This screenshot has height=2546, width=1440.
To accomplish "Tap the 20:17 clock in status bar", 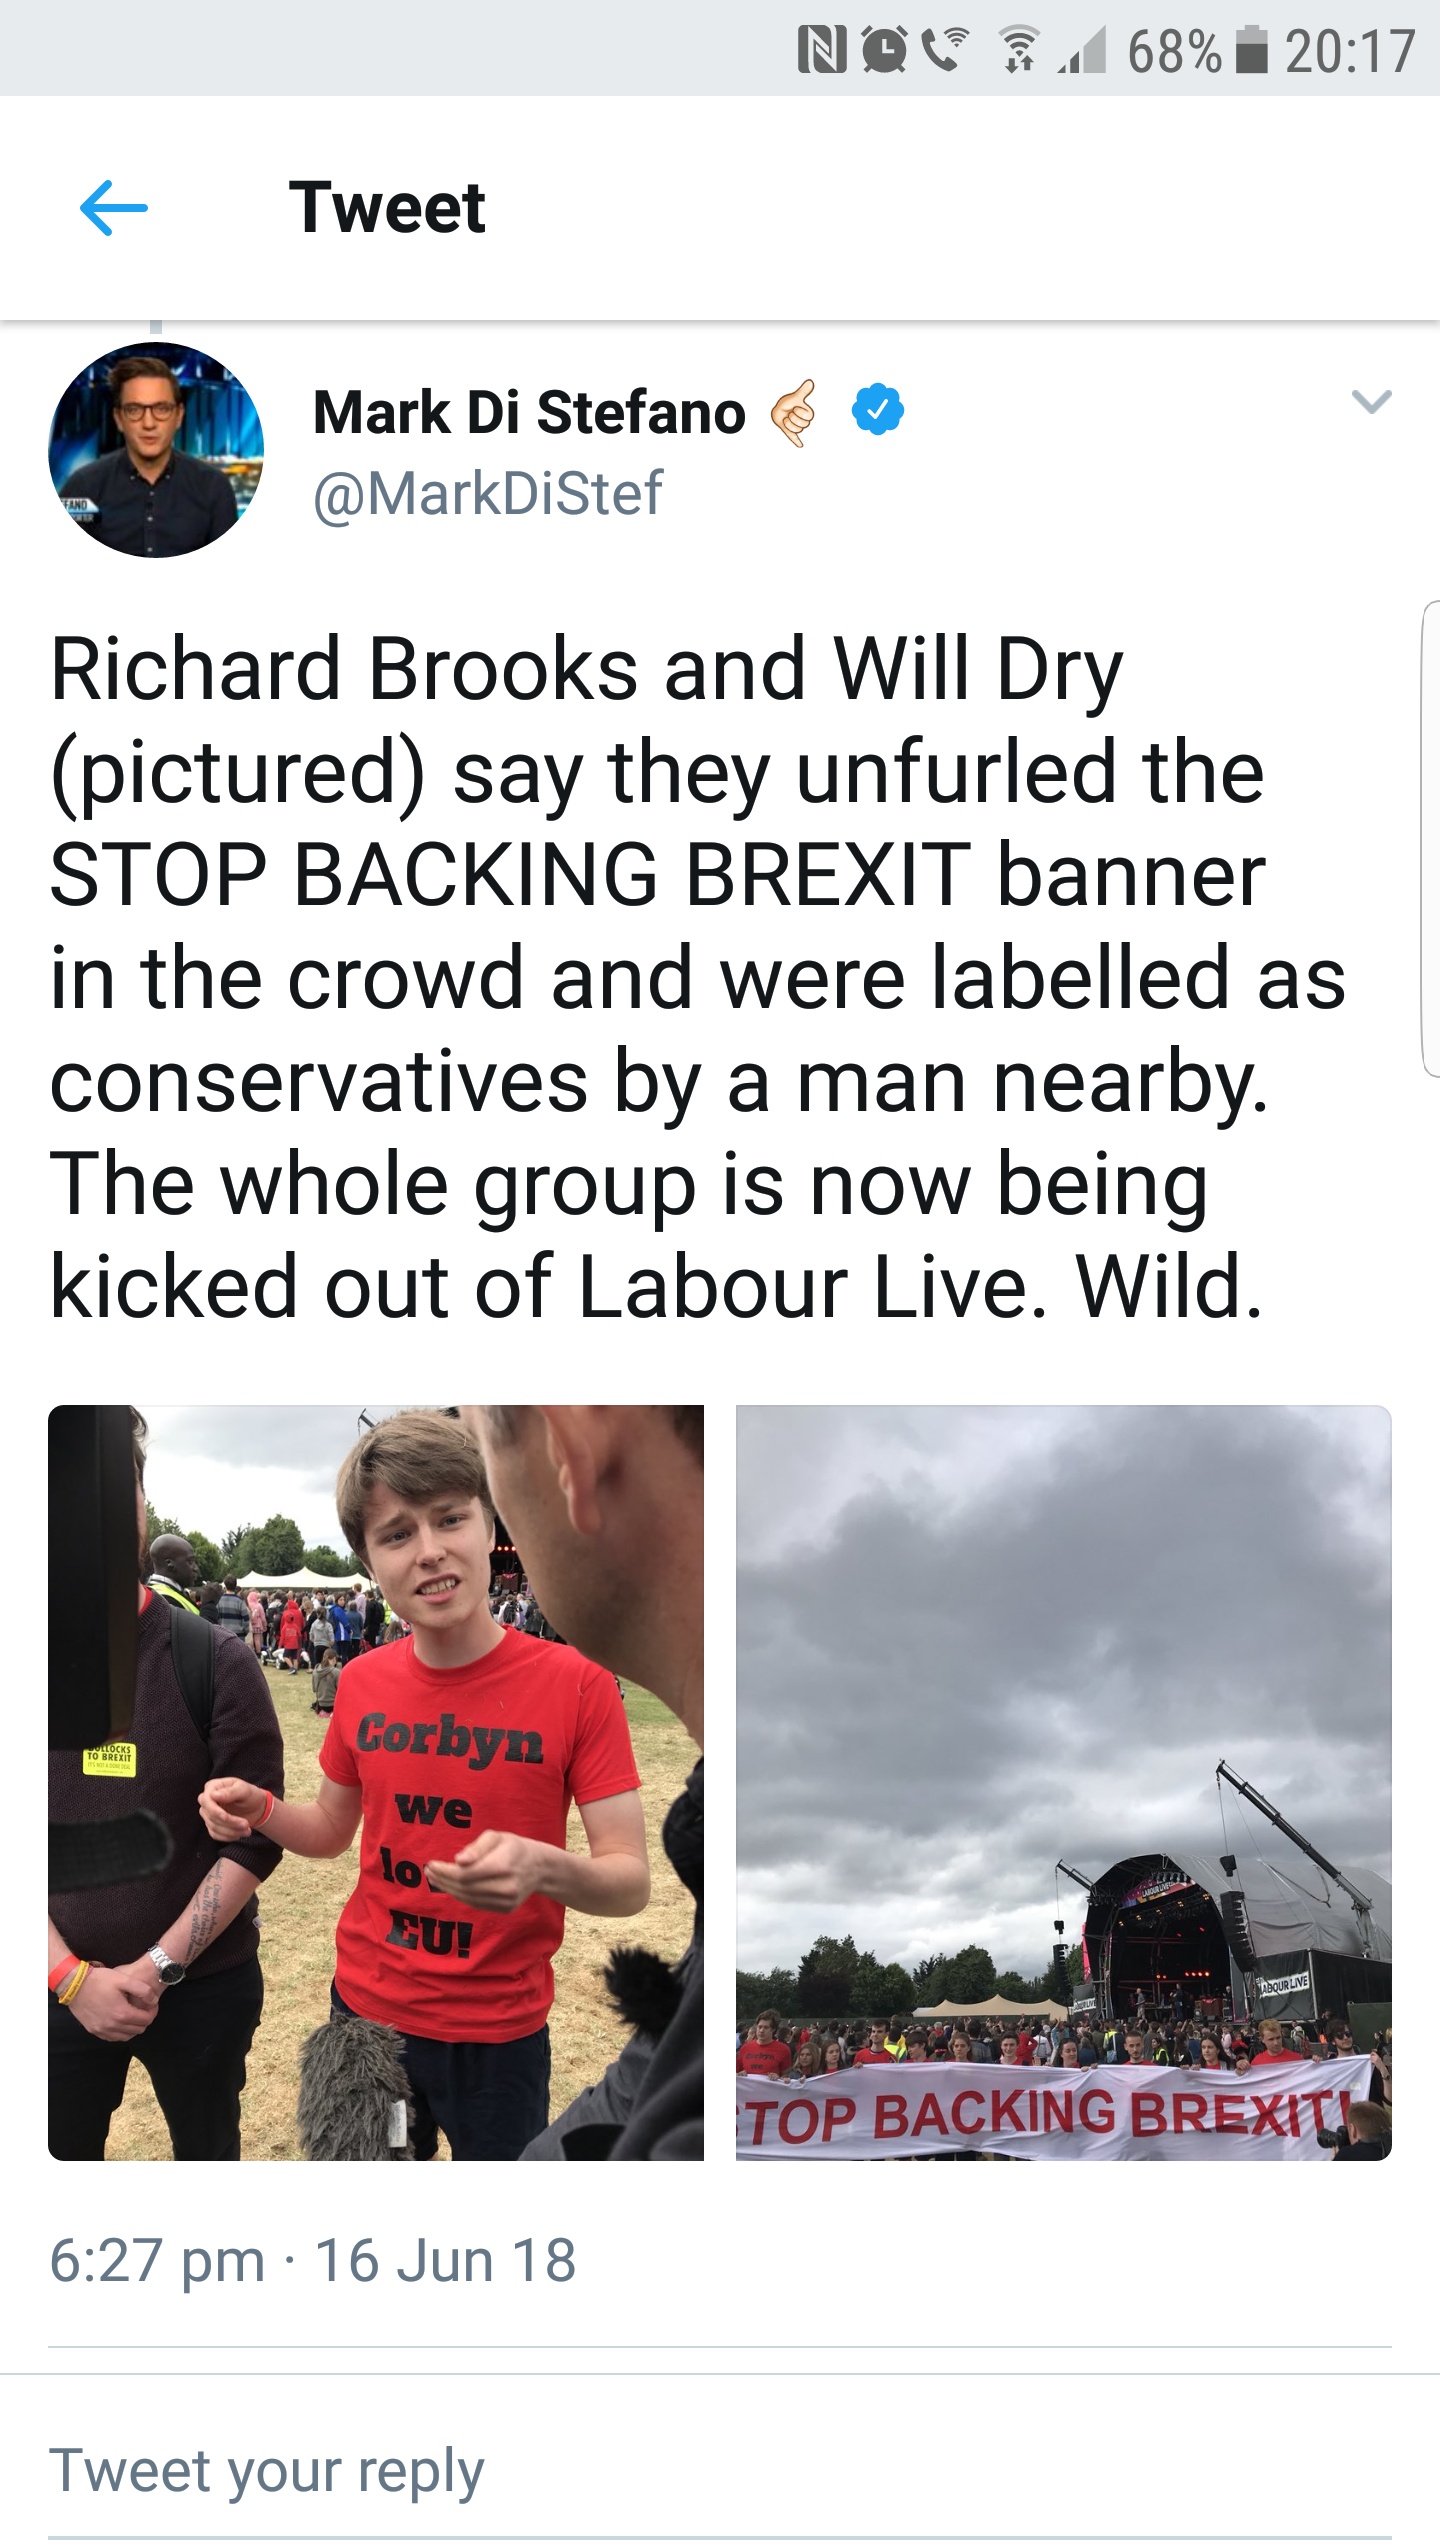I will 1350,52.
